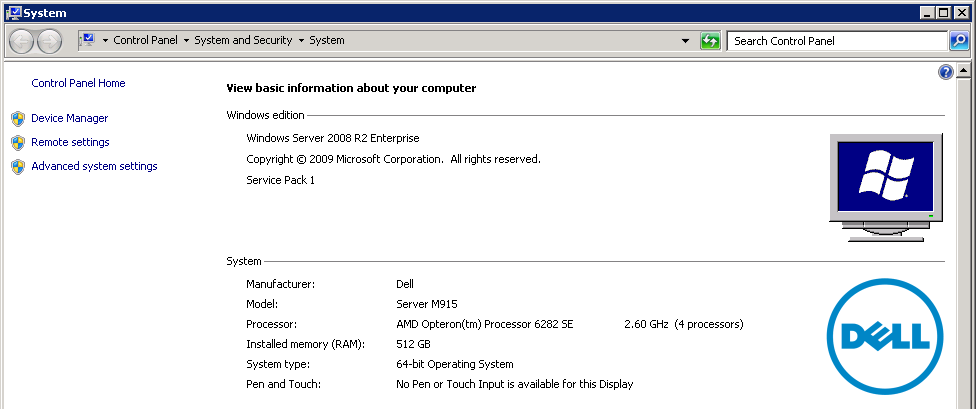976x409 pixels.
Task: Click the model value Server M915
Action: [427, 304]
